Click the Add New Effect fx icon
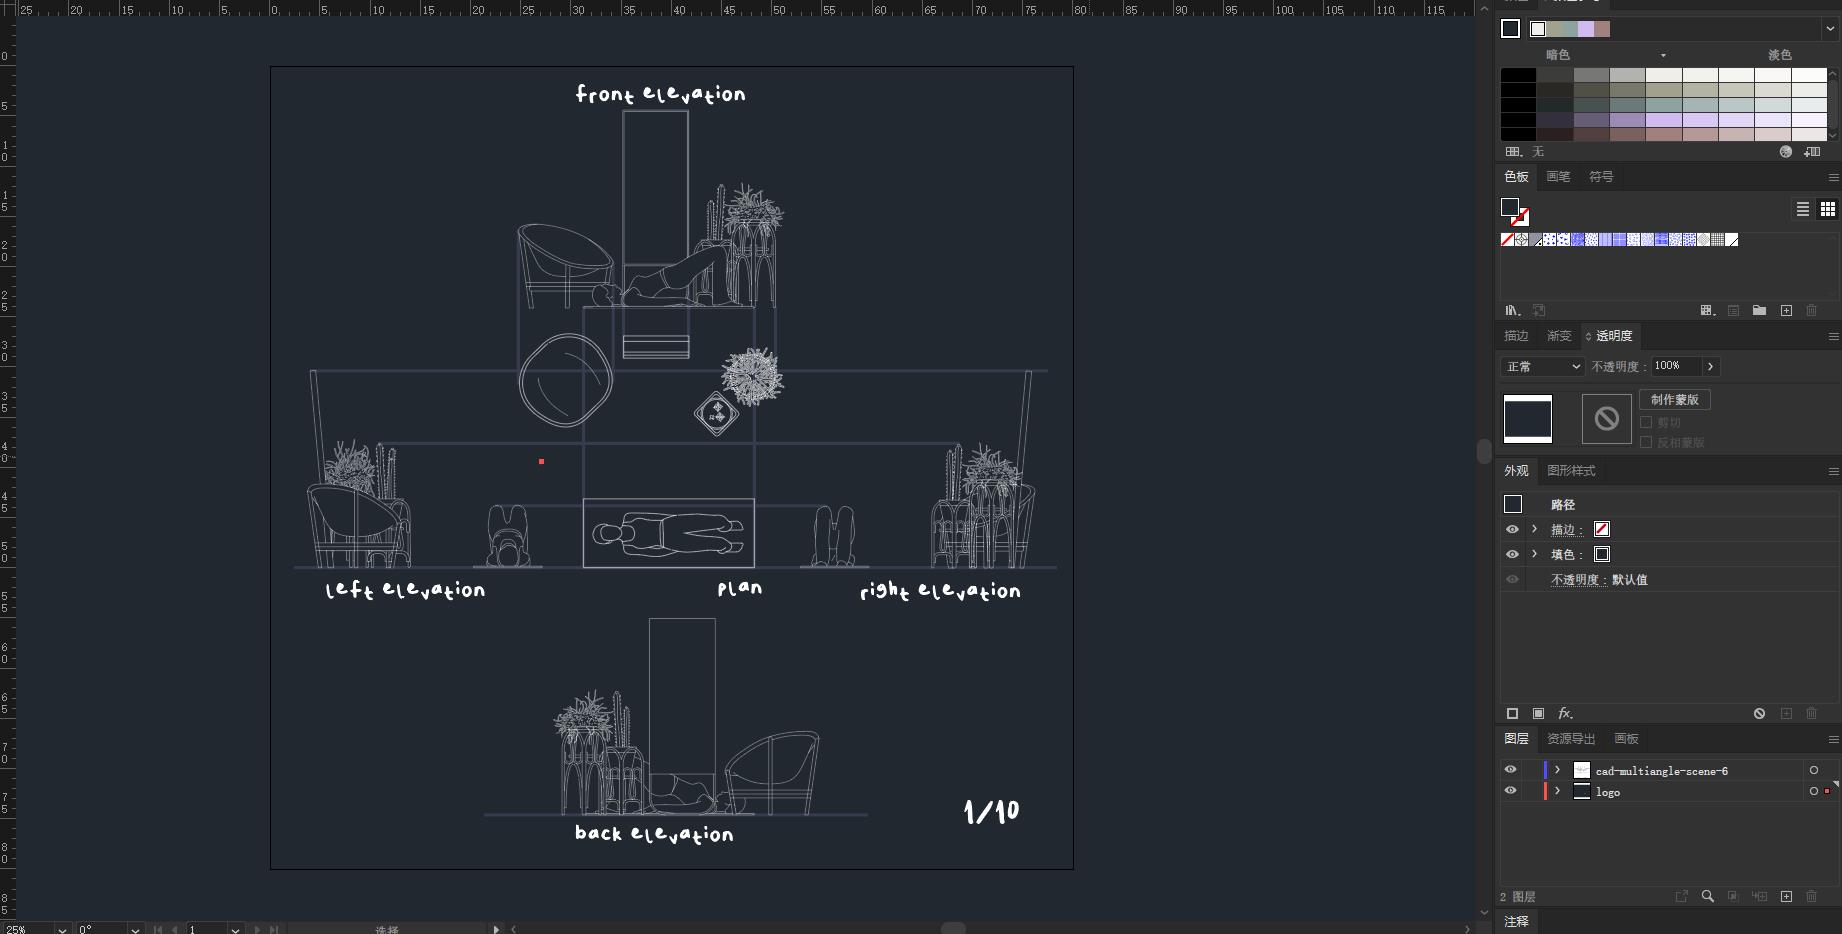Screen dimensions: 1842x934 click(x=1565, y=713)
